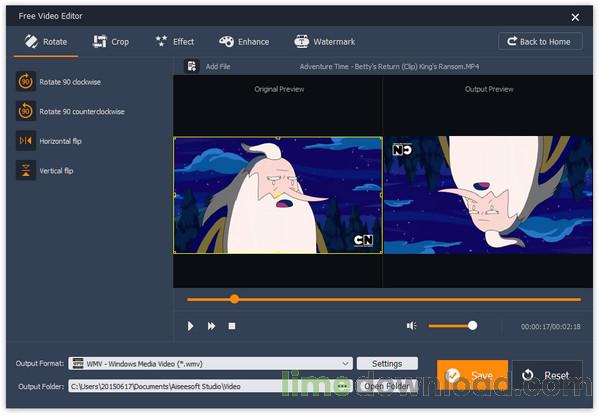Click the Watermark tab icon
The image size is (599, 415).
coord(301,41)
